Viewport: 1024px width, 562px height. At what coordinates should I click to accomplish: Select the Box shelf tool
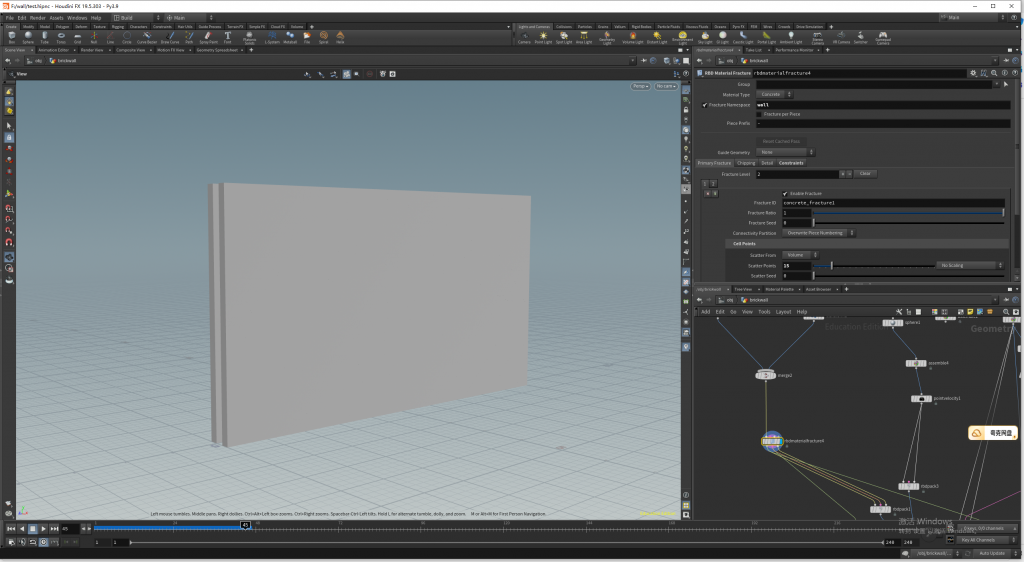coord(11,37)
